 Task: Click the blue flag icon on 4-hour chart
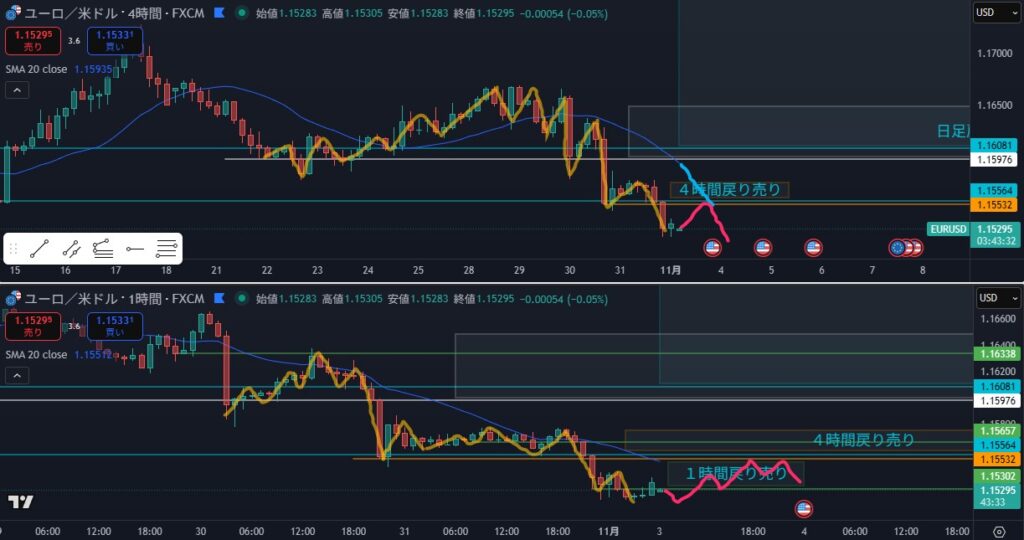tap(219, 15)
